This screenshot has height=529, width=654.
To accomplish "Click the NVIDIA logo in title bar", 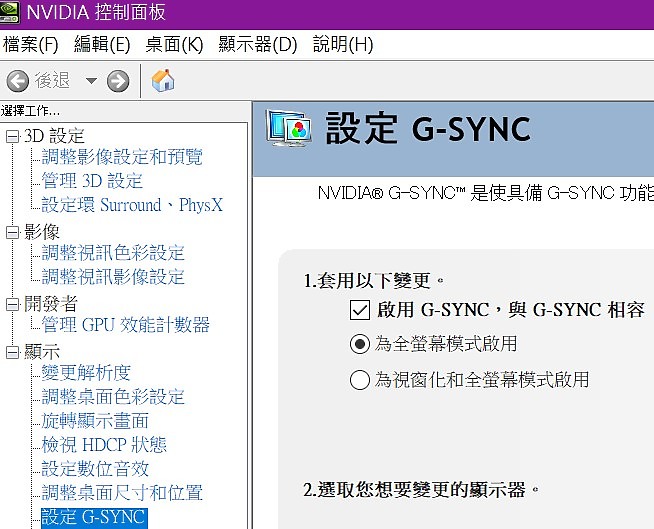I will (10, 12).
